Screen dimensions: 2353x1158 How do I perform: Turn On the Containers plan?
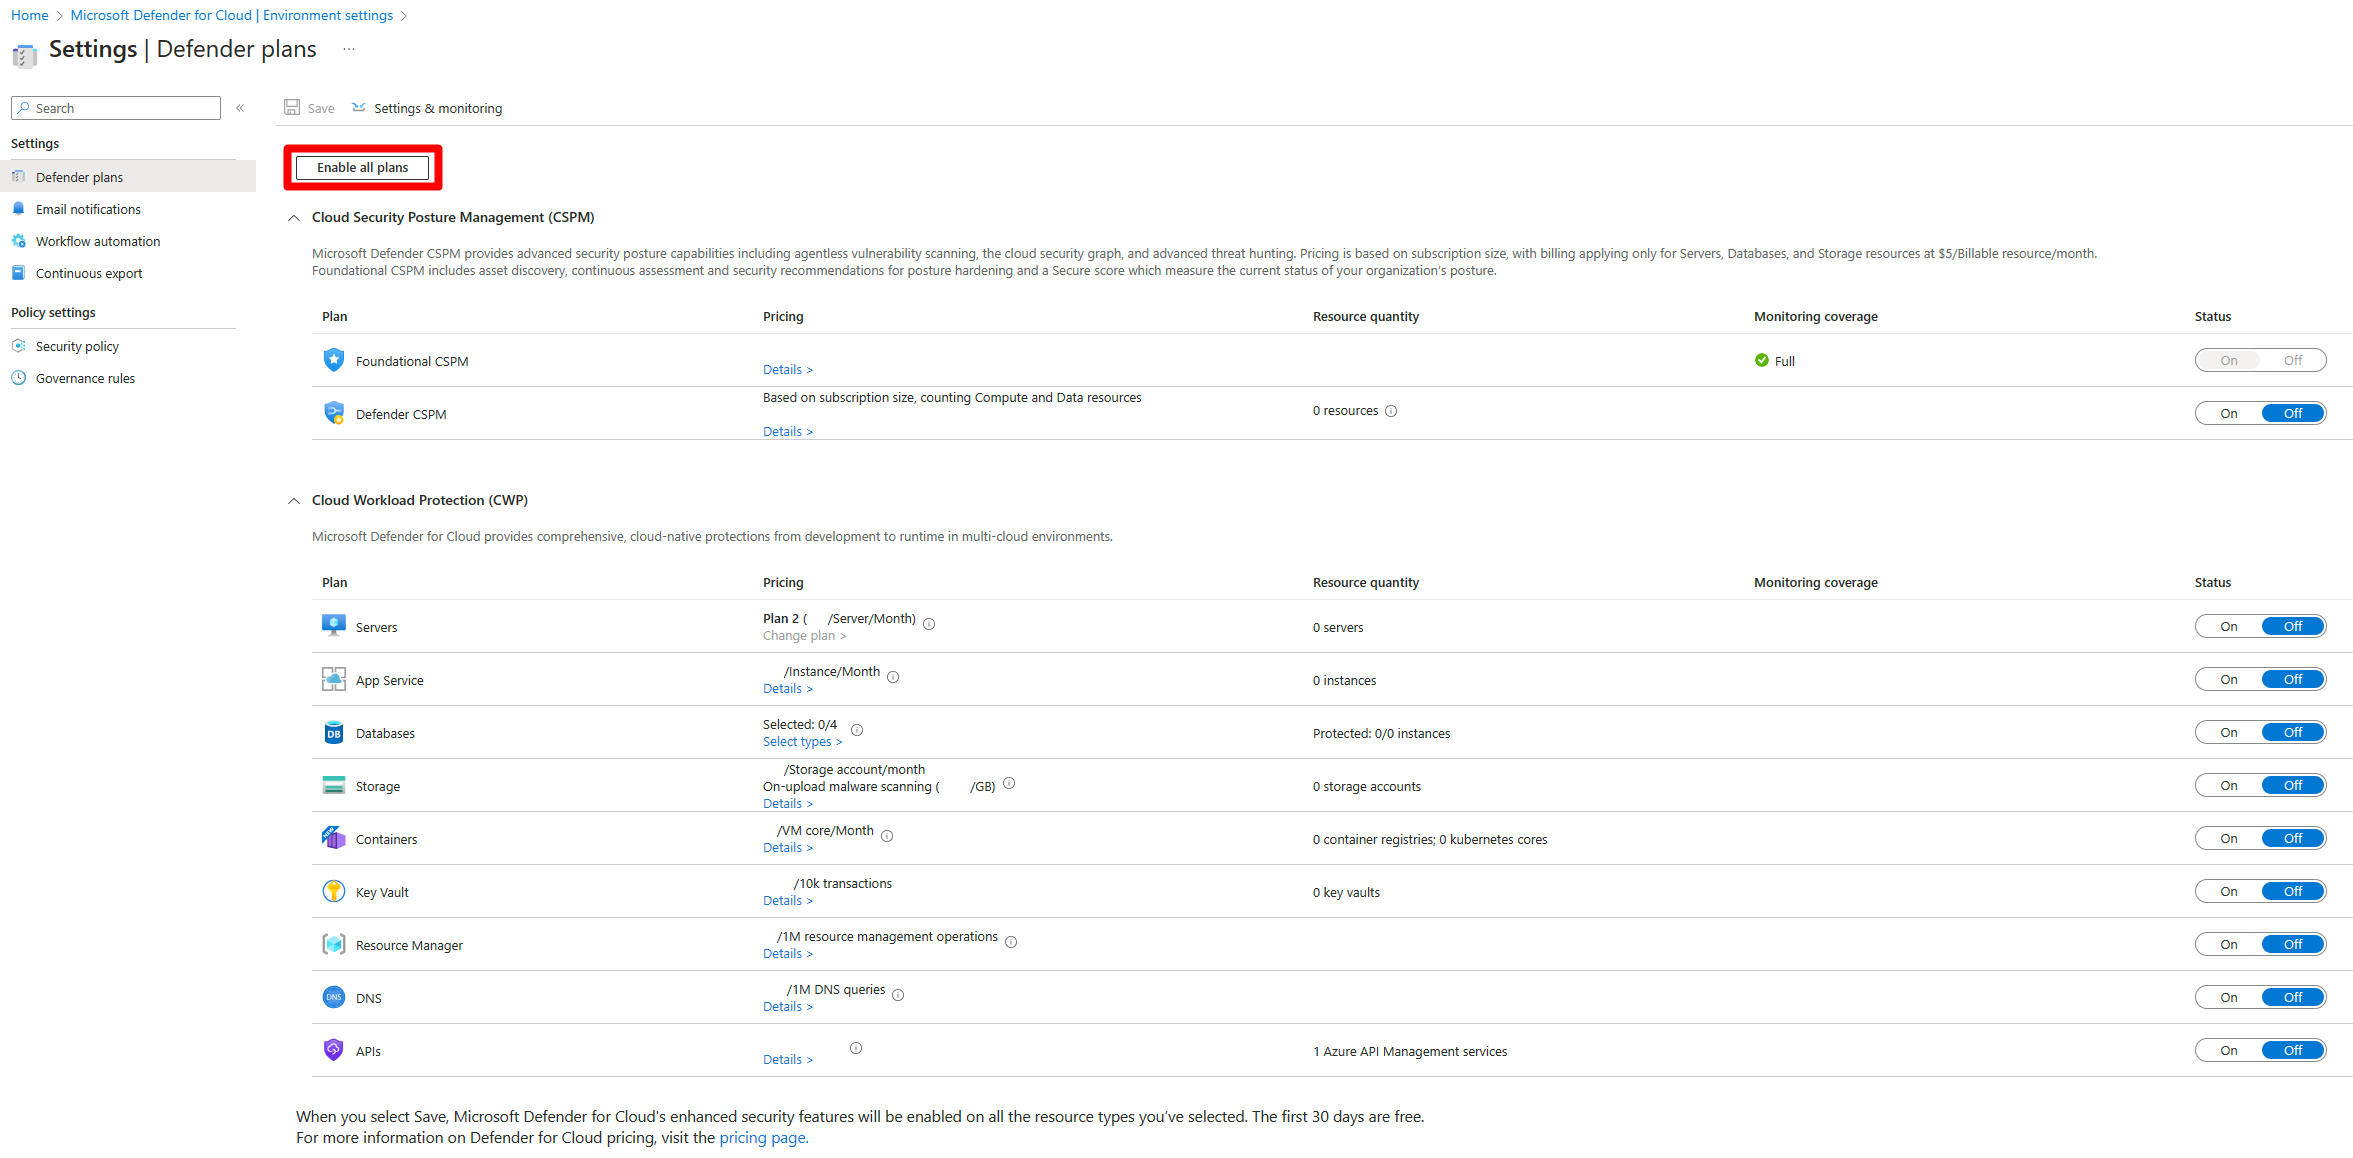coord(2229,838)
